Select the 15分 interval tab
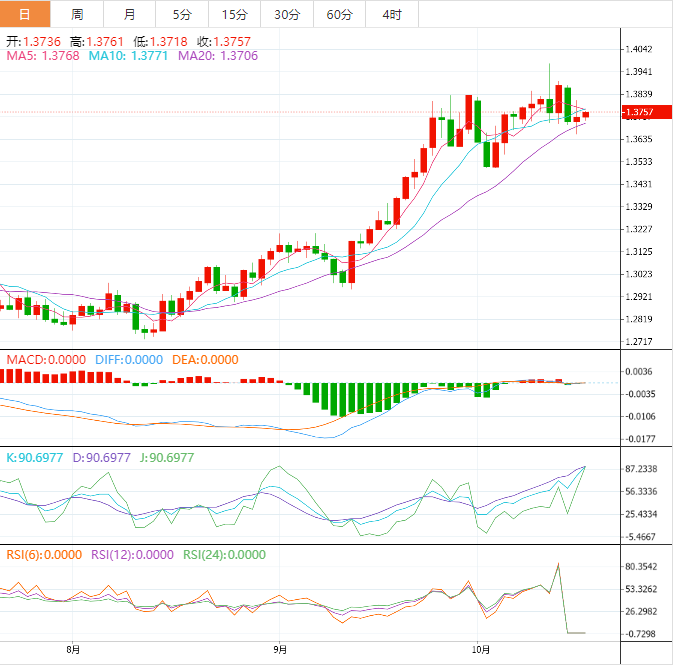This screenshot has height=669, width=675. (x=234, y=14)
